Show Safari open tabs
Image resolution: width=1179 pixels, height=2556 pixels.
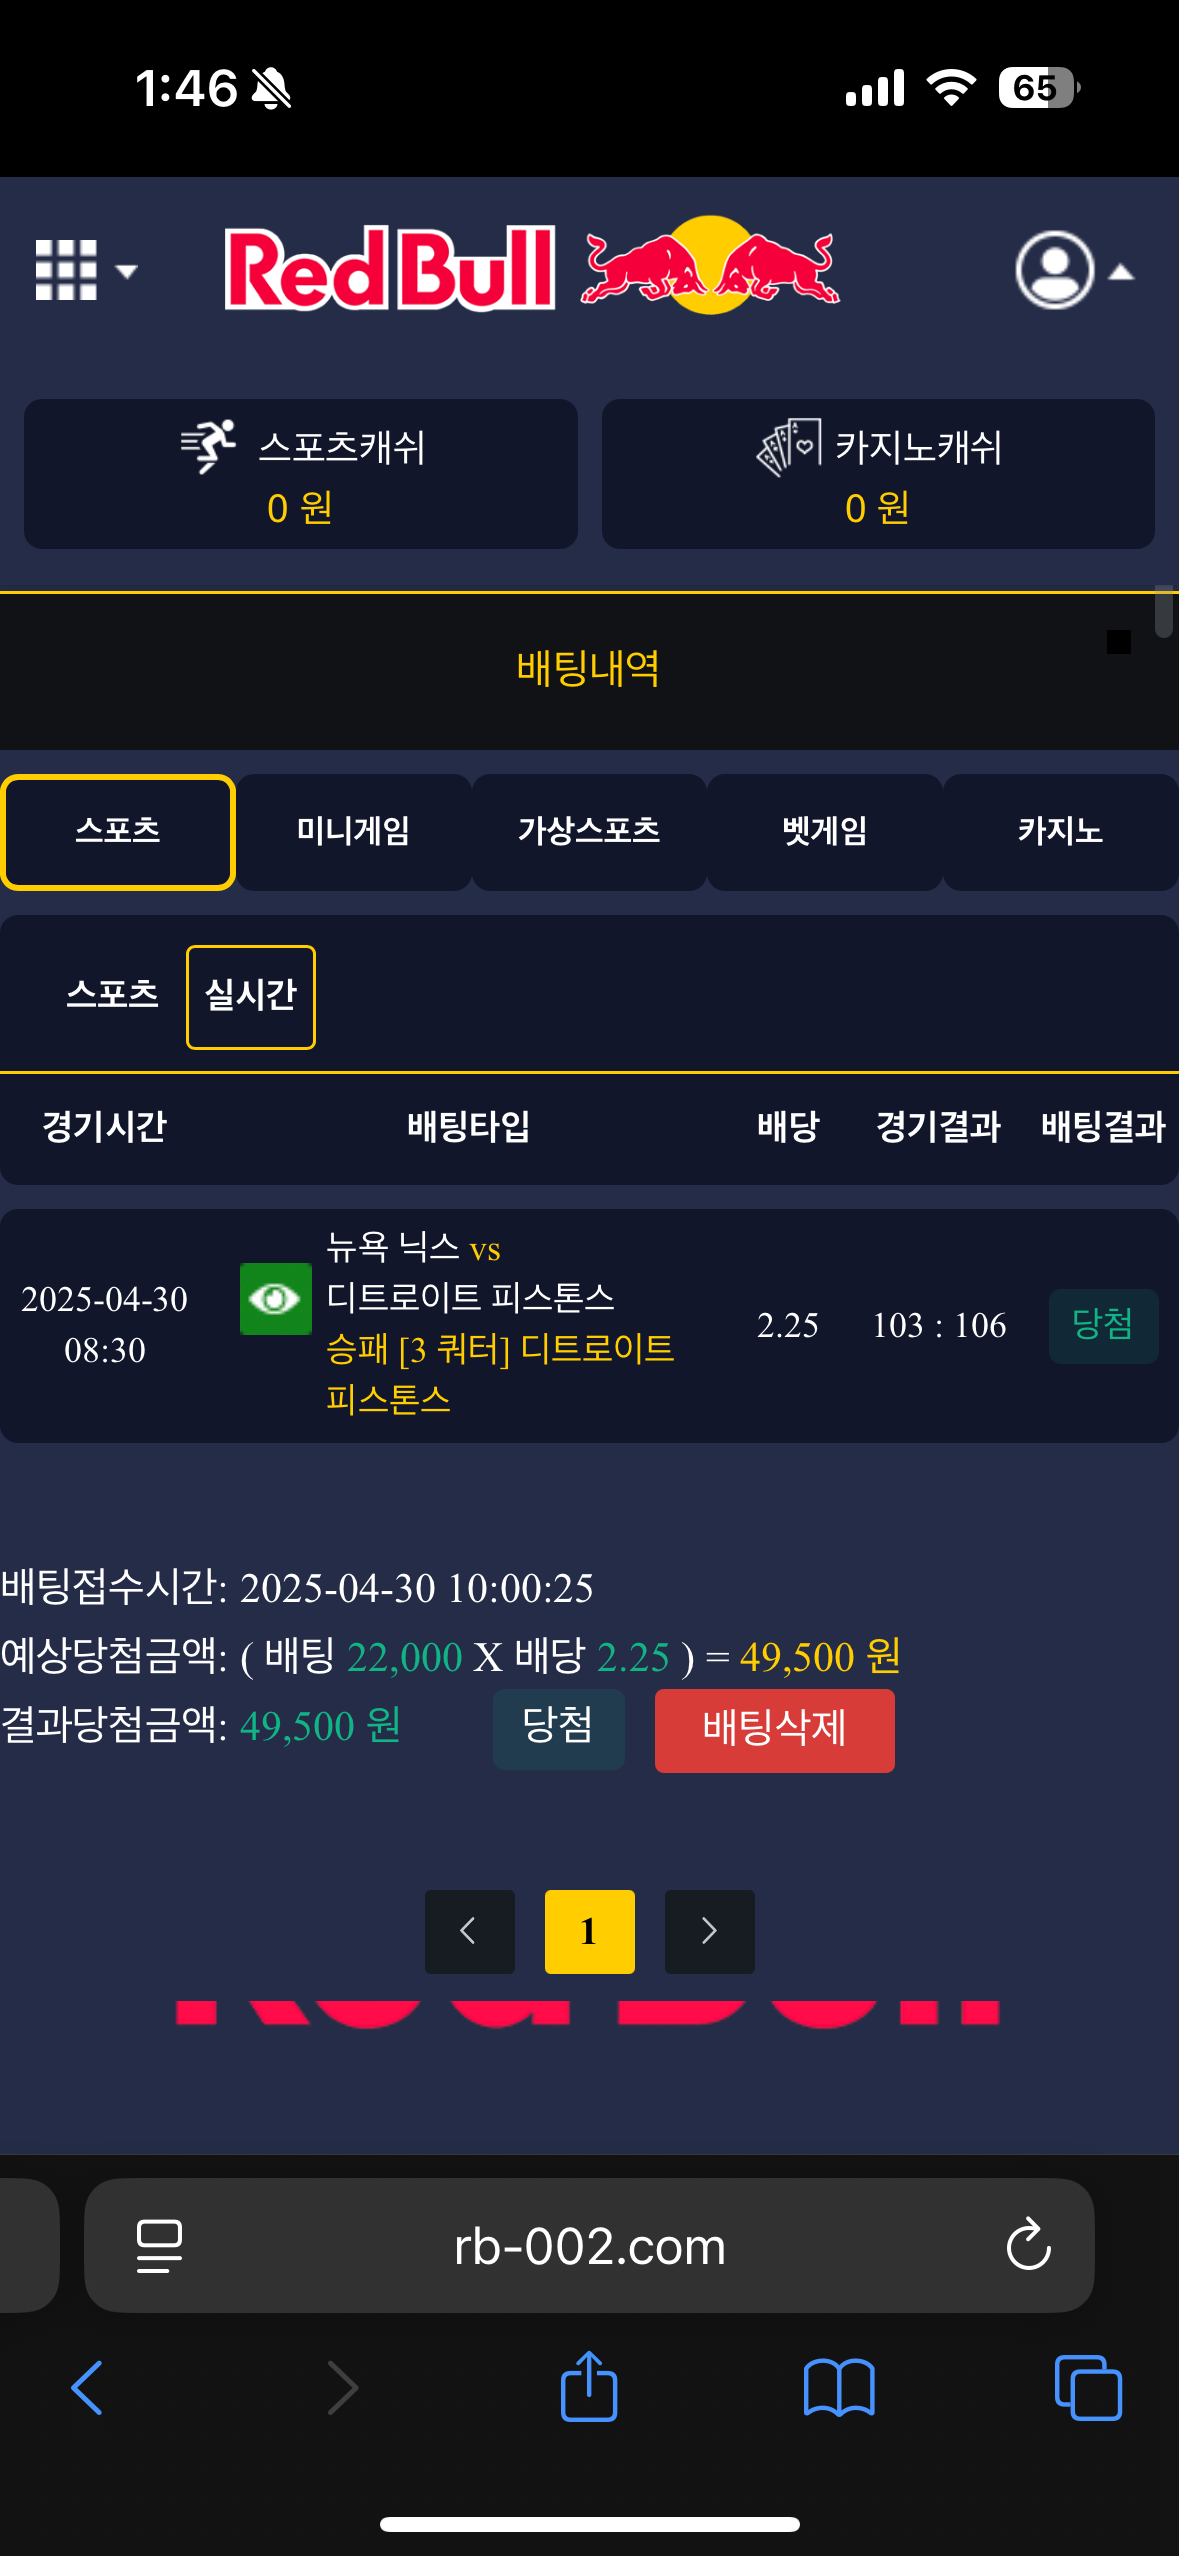point(1088,2387)
